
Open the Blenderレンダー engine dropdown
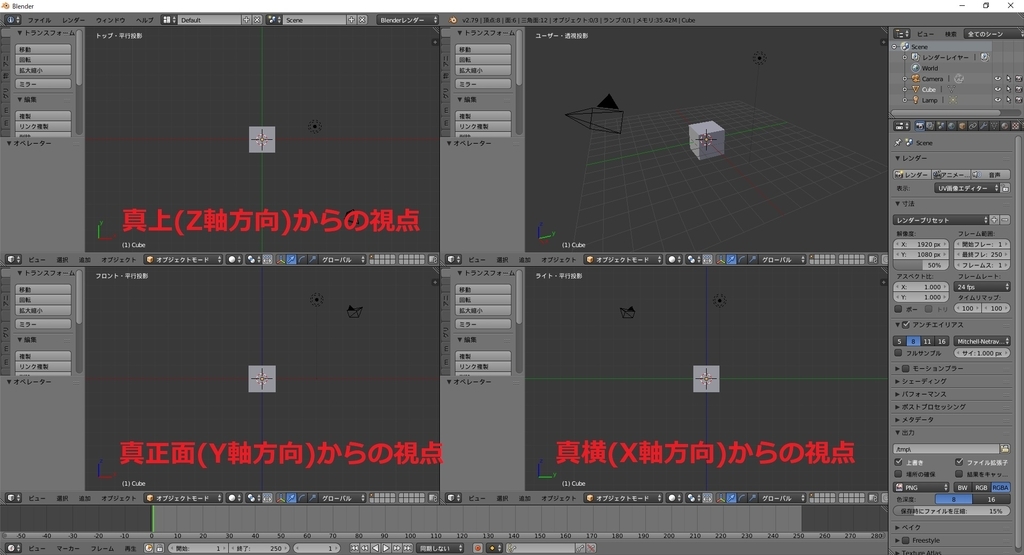click(409, 20)
